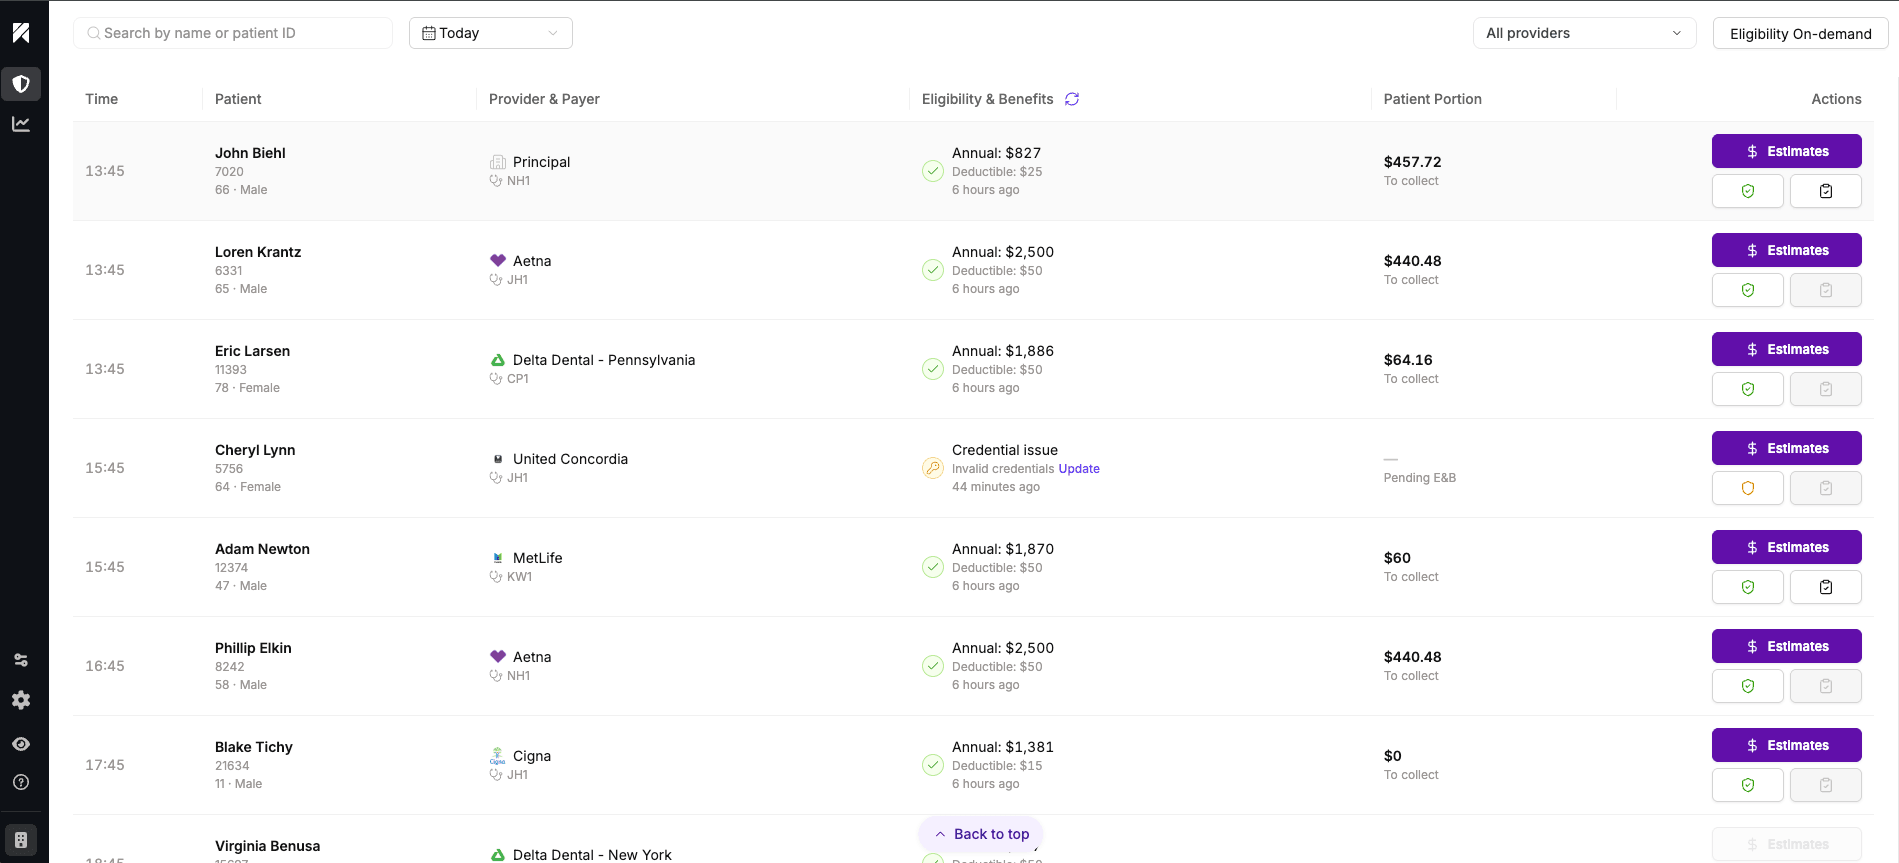Click Phillip Elkin's green verified checkmark

(933, 666)
